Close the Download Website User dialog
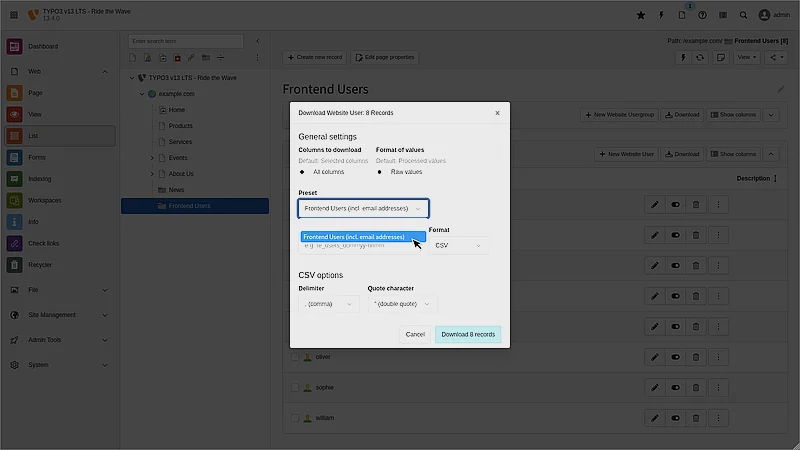 [x=497, y=113]
